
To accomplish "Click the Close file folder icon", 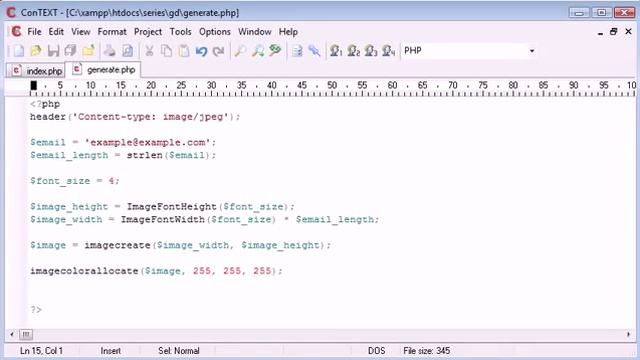I will tap(88, 51).
